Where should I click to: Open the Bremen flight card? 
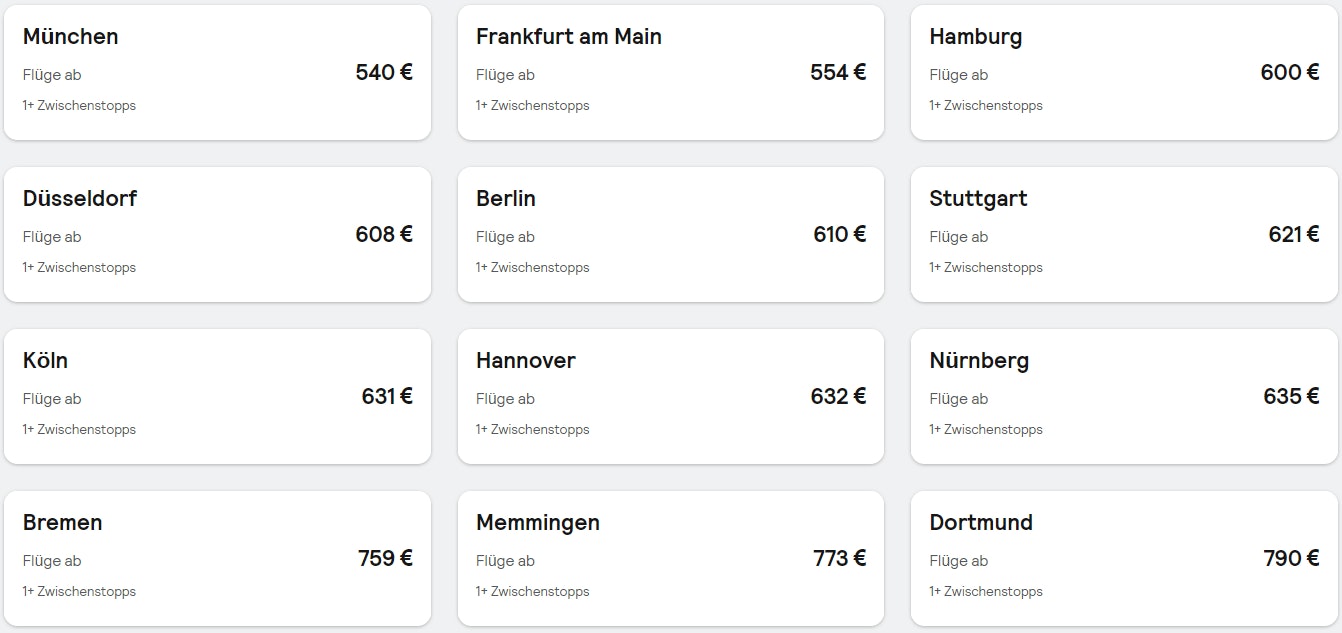coord(217,556)
